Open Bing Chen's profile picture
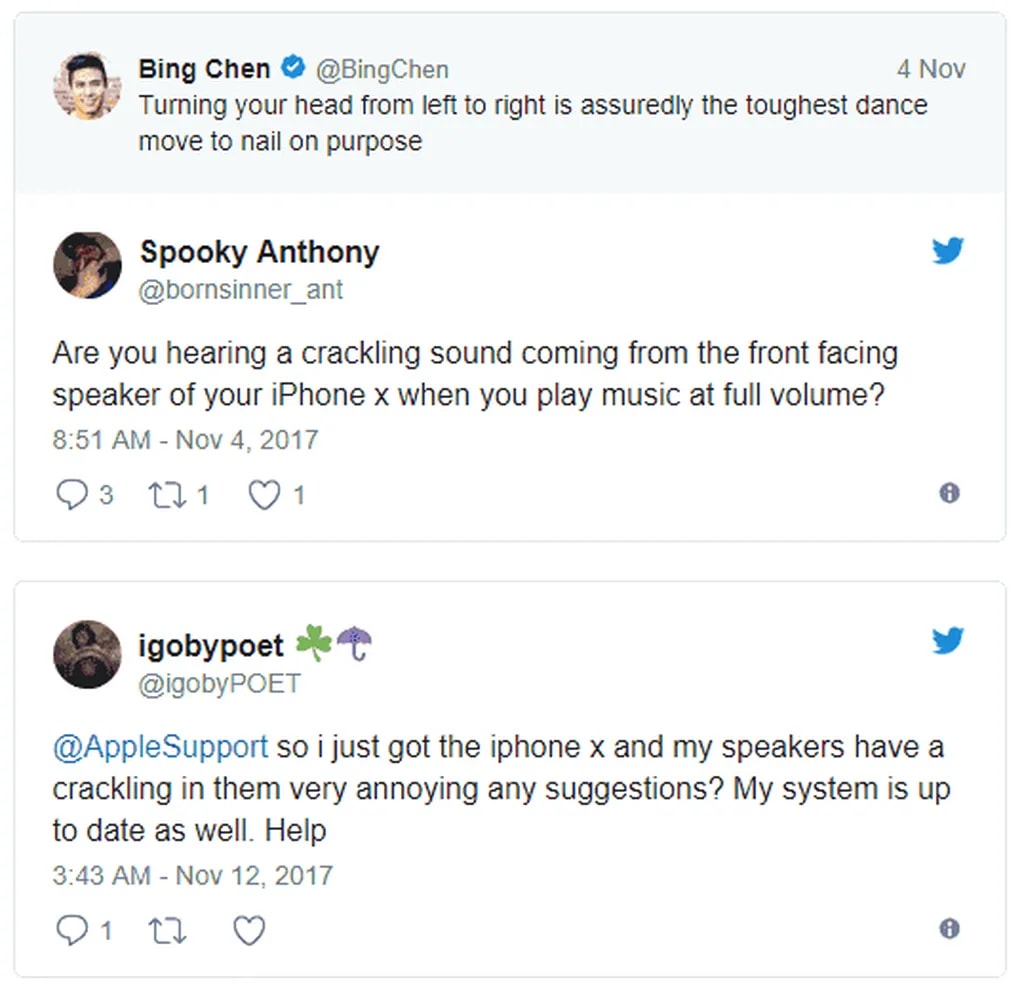The image size is (1024, 997). [87, 86]
